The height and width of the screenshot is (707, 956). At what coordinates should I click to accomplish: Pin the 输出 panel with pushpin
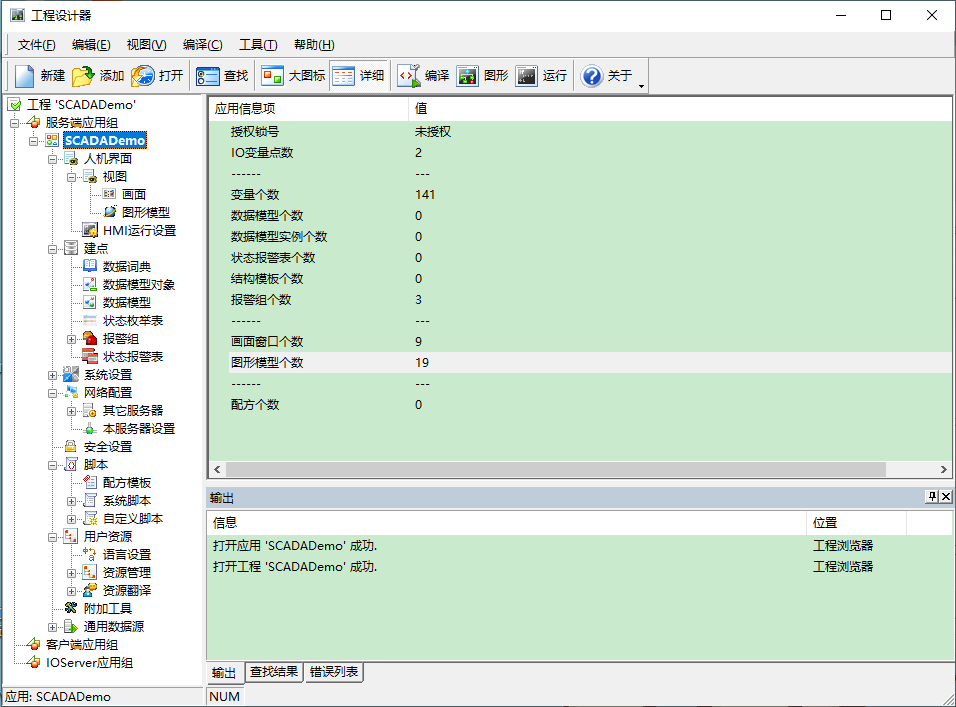pos(931,497)
